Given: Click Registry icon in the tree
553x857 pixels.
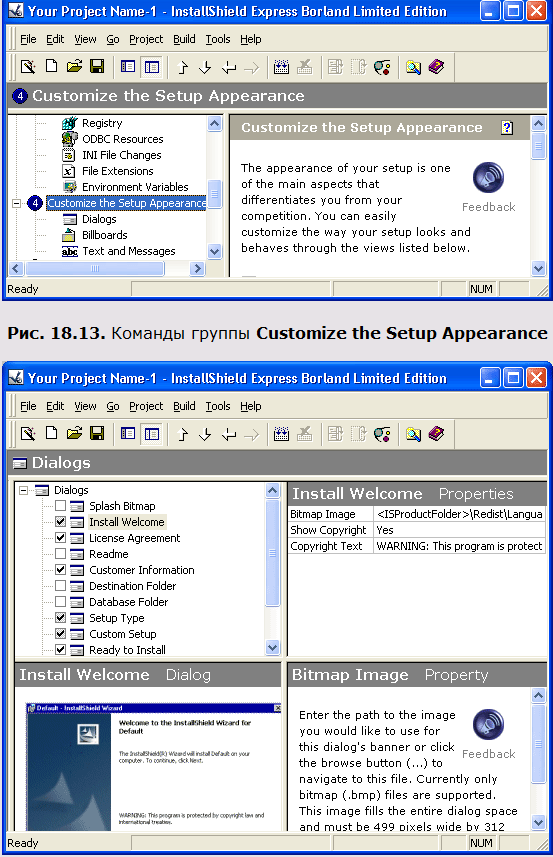Looking at the screenshot, I should click(x=69, y=123).
